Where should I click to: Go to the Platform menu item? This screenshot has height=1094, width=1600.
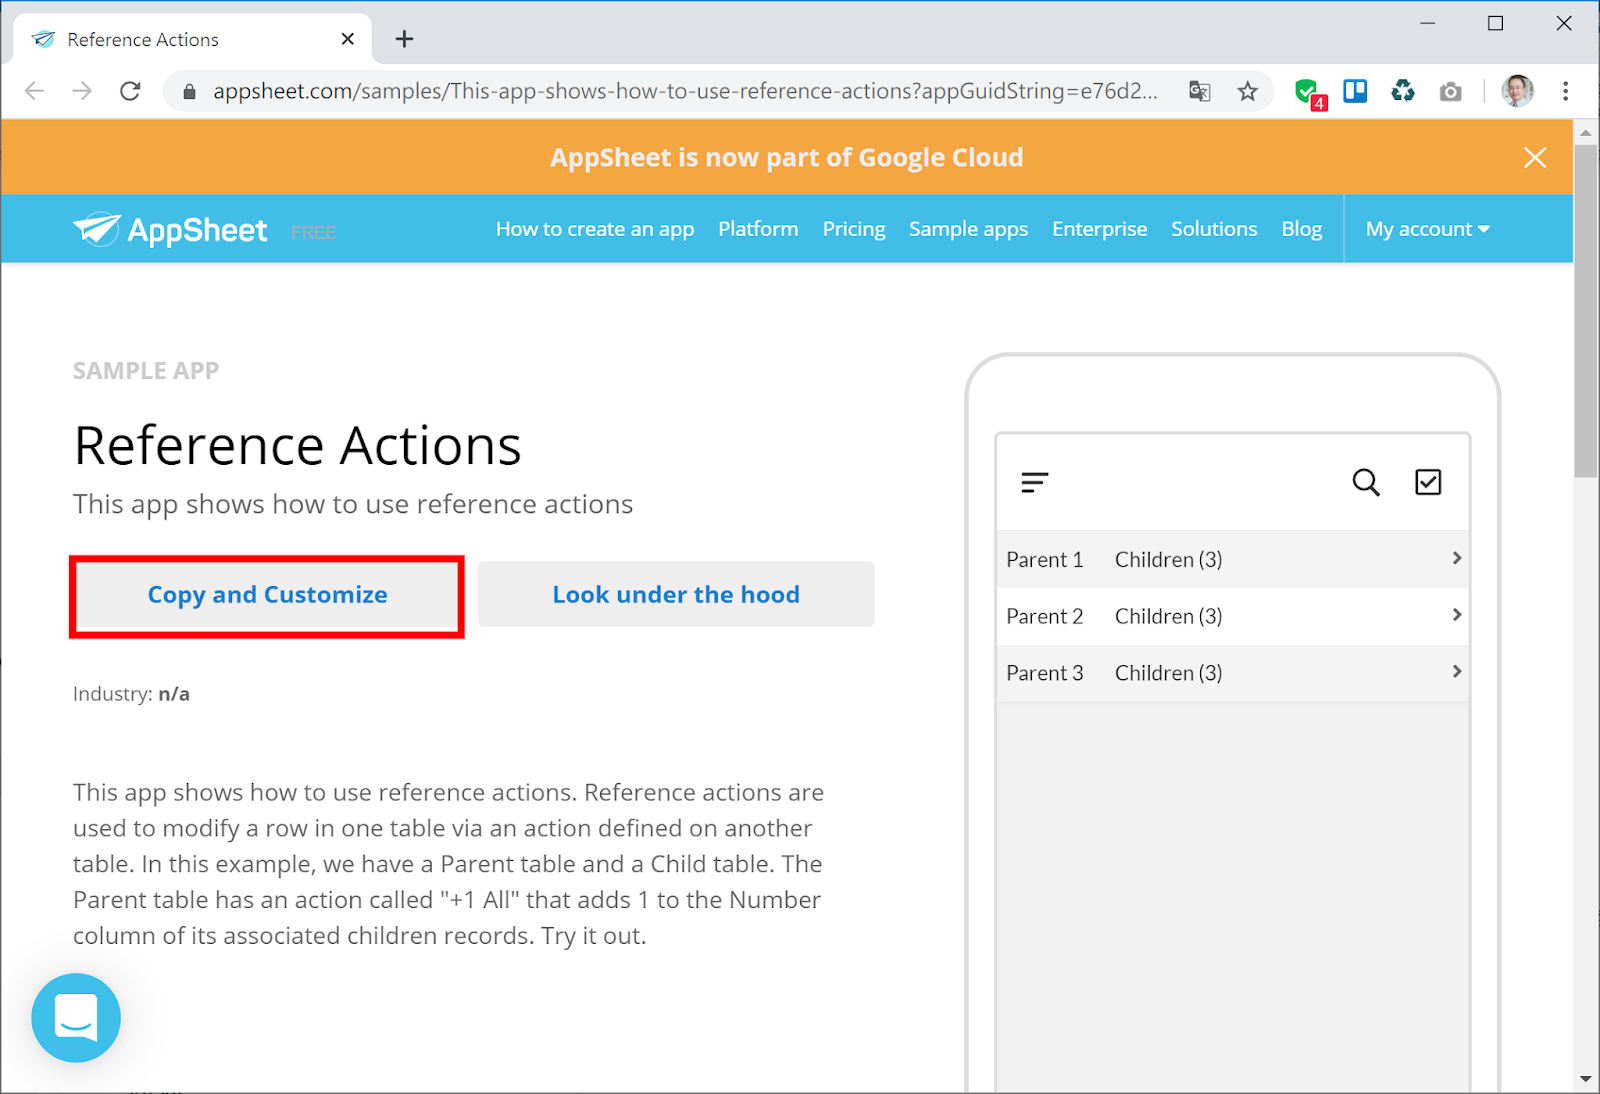[x=758, y=229]
